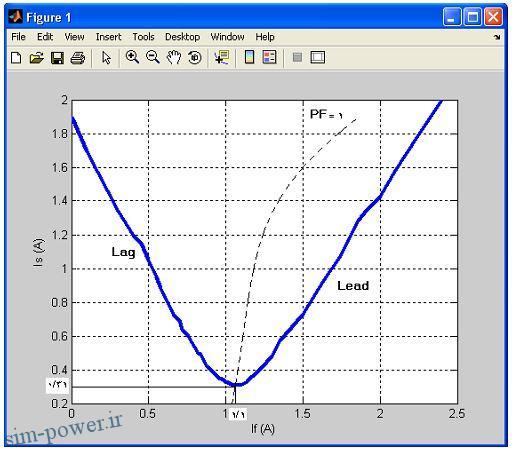Open the Desktop menu
512x452 pixels.
(x=182, y=37)
